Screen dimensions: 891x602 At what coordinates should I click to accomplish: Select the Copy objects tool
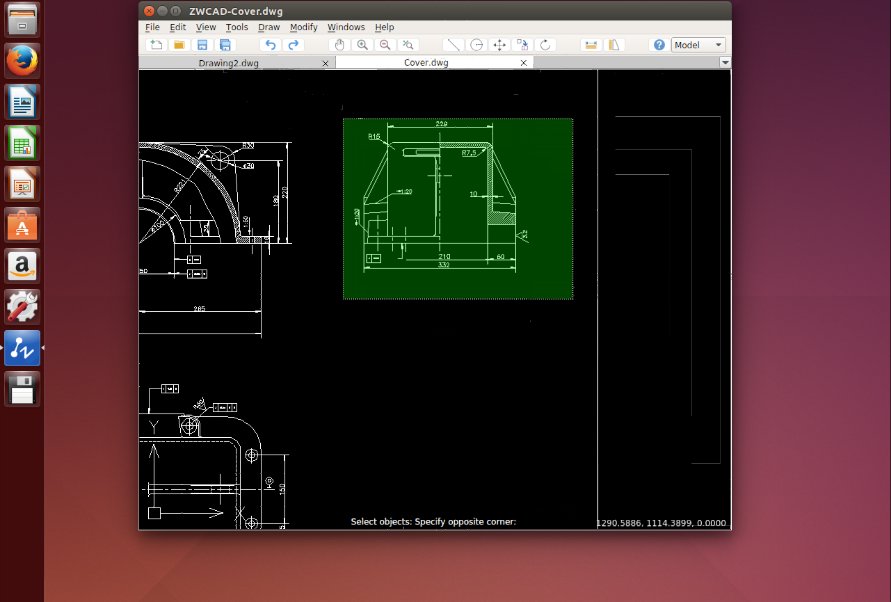[522, 45]
